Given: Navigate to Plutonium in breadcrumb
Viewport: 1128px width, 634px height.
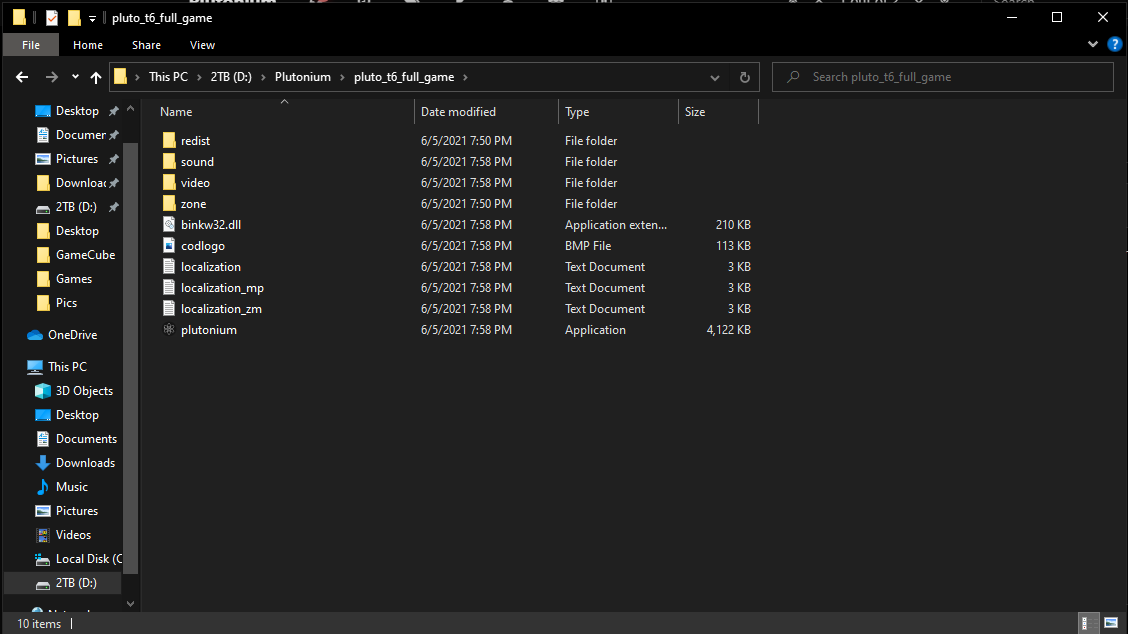Looking at the screenshot, I should pos(303,77).
